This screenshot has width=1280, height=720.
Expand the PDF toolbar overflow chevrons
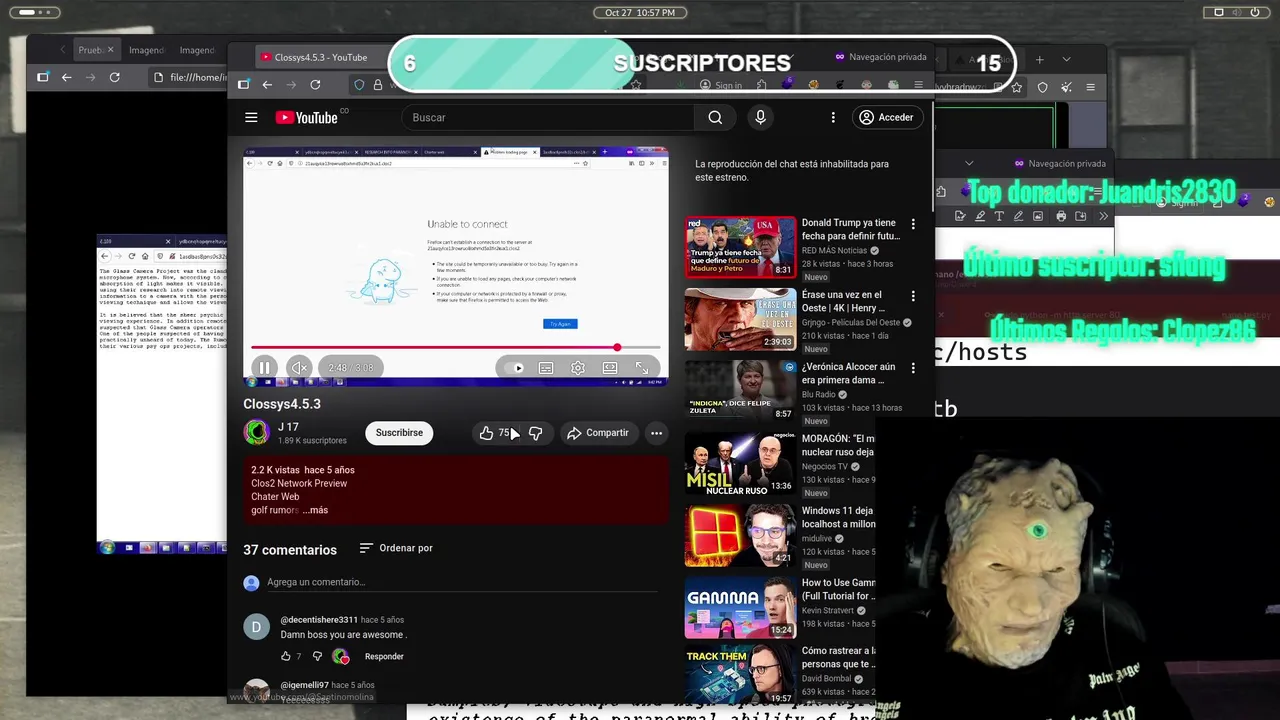point(1103,216)
